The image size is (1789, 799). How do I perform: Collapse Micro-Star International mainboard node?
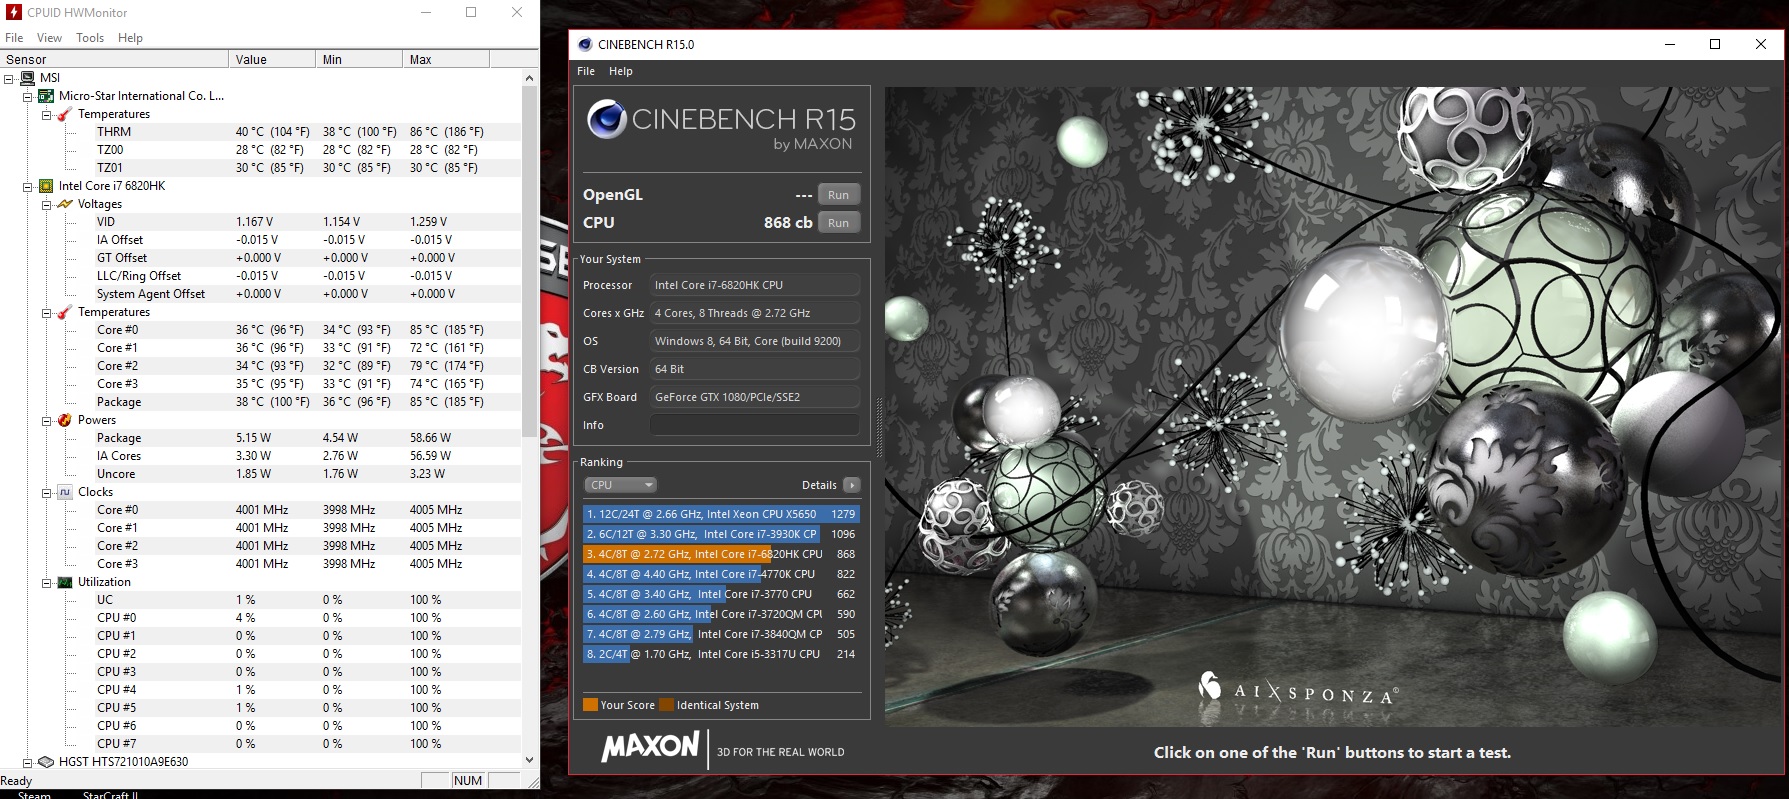coord(28,96)
